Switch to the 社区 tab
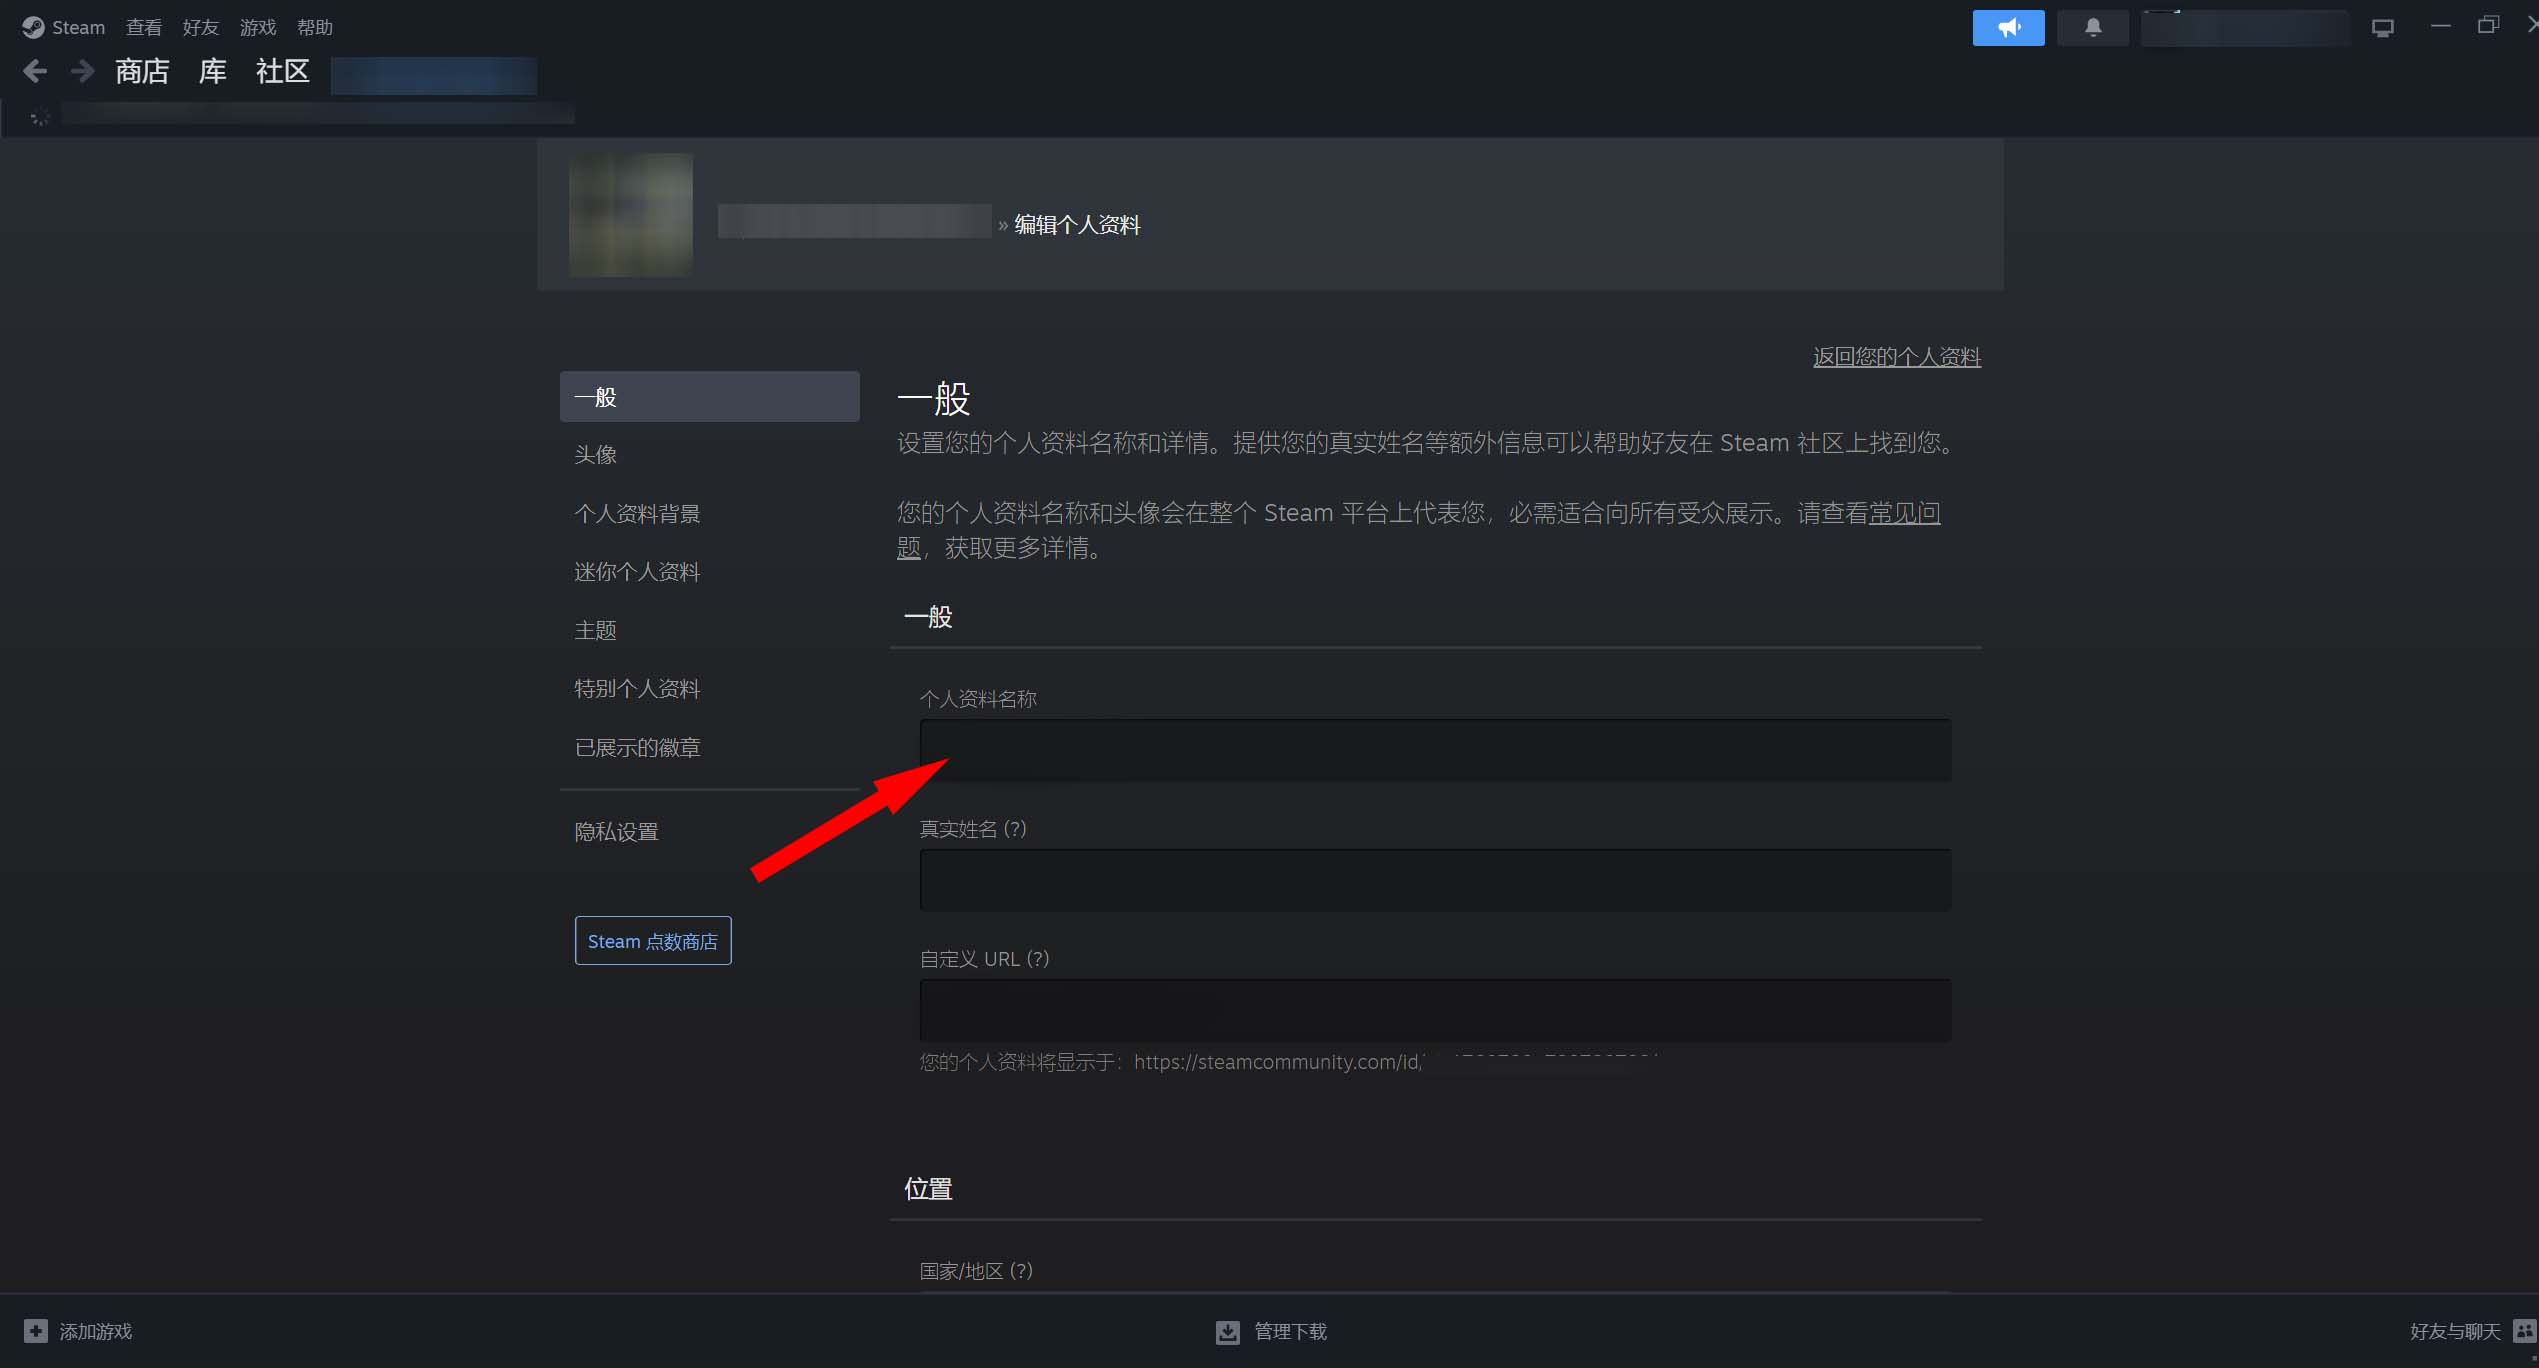Screen dimensions: 2539x1368 click(282, 72)
